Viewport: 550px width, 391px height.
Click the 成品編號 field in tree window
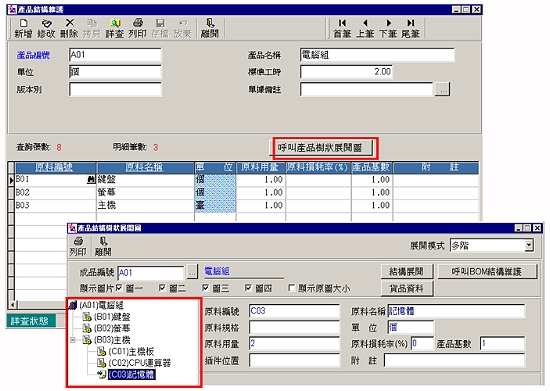151,272
